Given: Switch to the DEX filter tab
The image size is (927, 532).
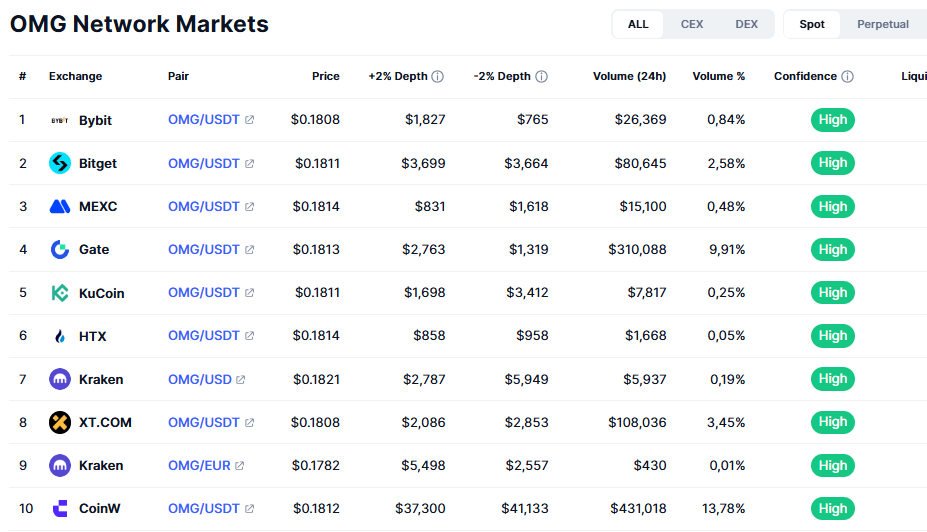Looking at the screenshot, I should click(746, 24).
